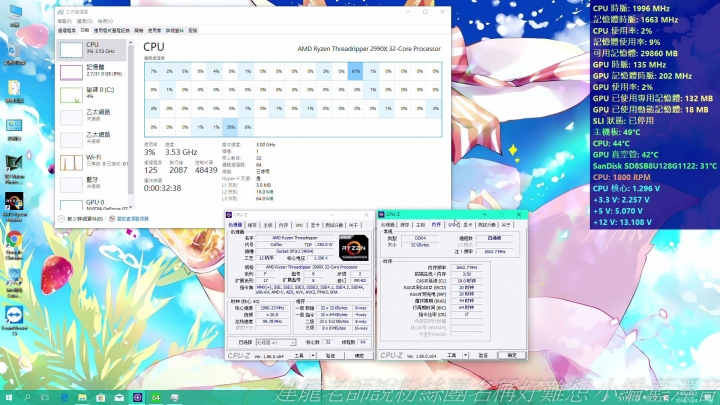Open 檔案(F) menu in Task Manager

click(x=64, y=21)
